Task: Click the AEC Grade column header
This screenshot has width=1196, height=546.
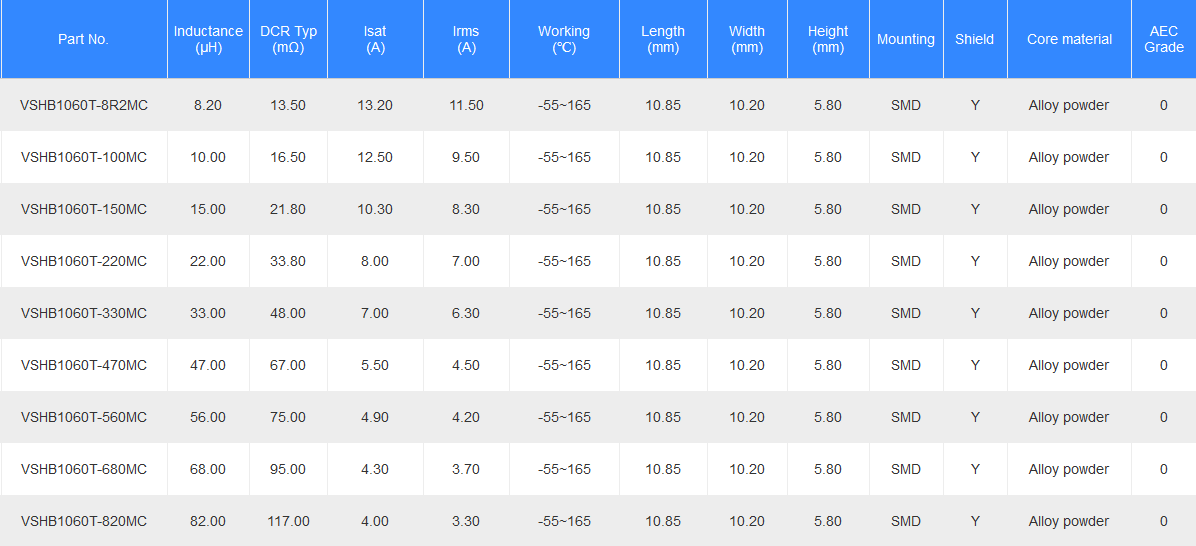Action: 1164,39
